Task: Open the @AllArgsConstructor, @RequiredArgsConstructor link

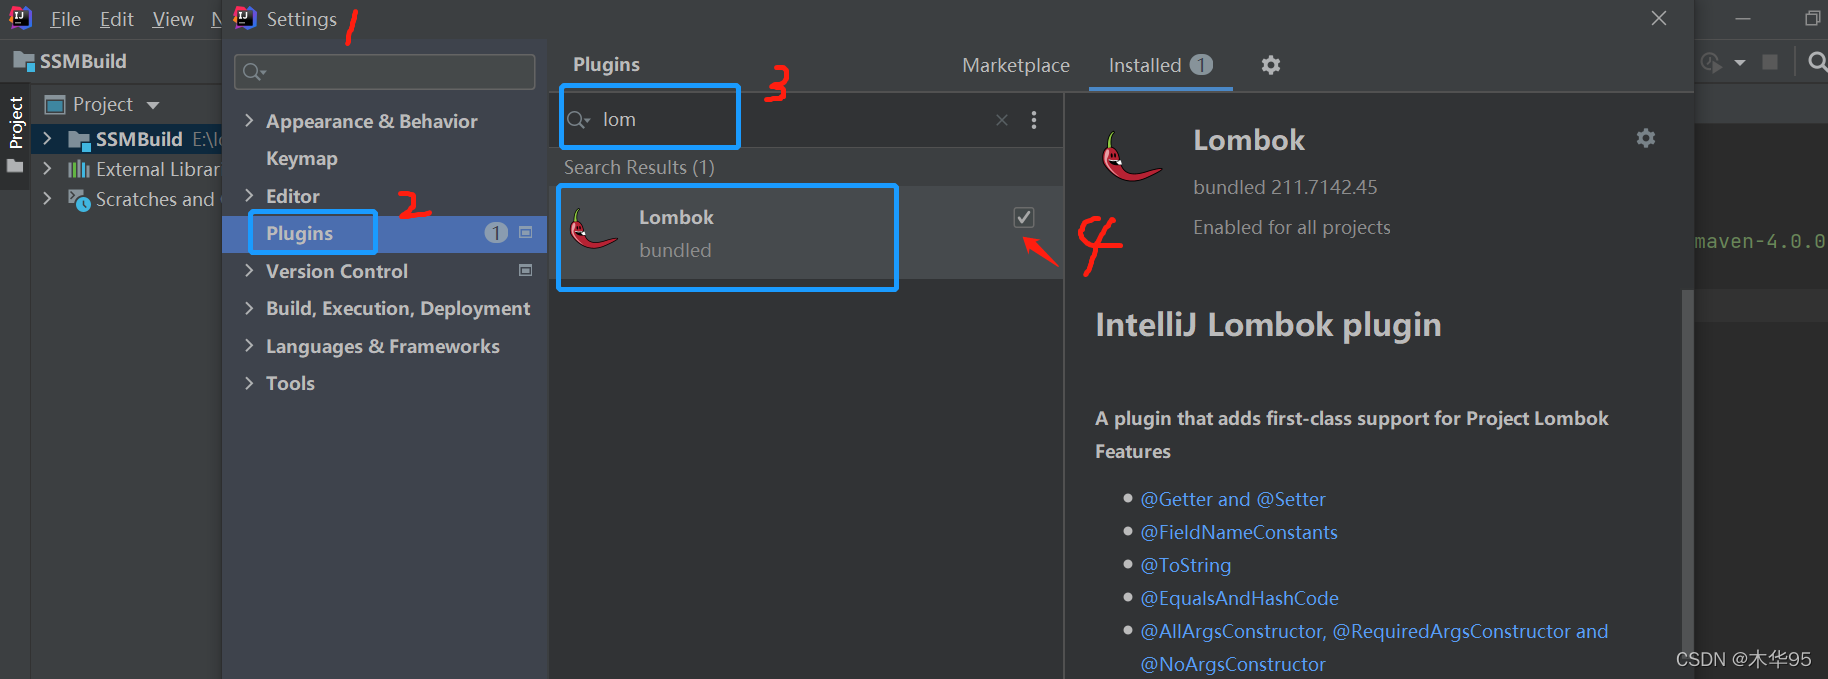Action: coord(1374,631)
